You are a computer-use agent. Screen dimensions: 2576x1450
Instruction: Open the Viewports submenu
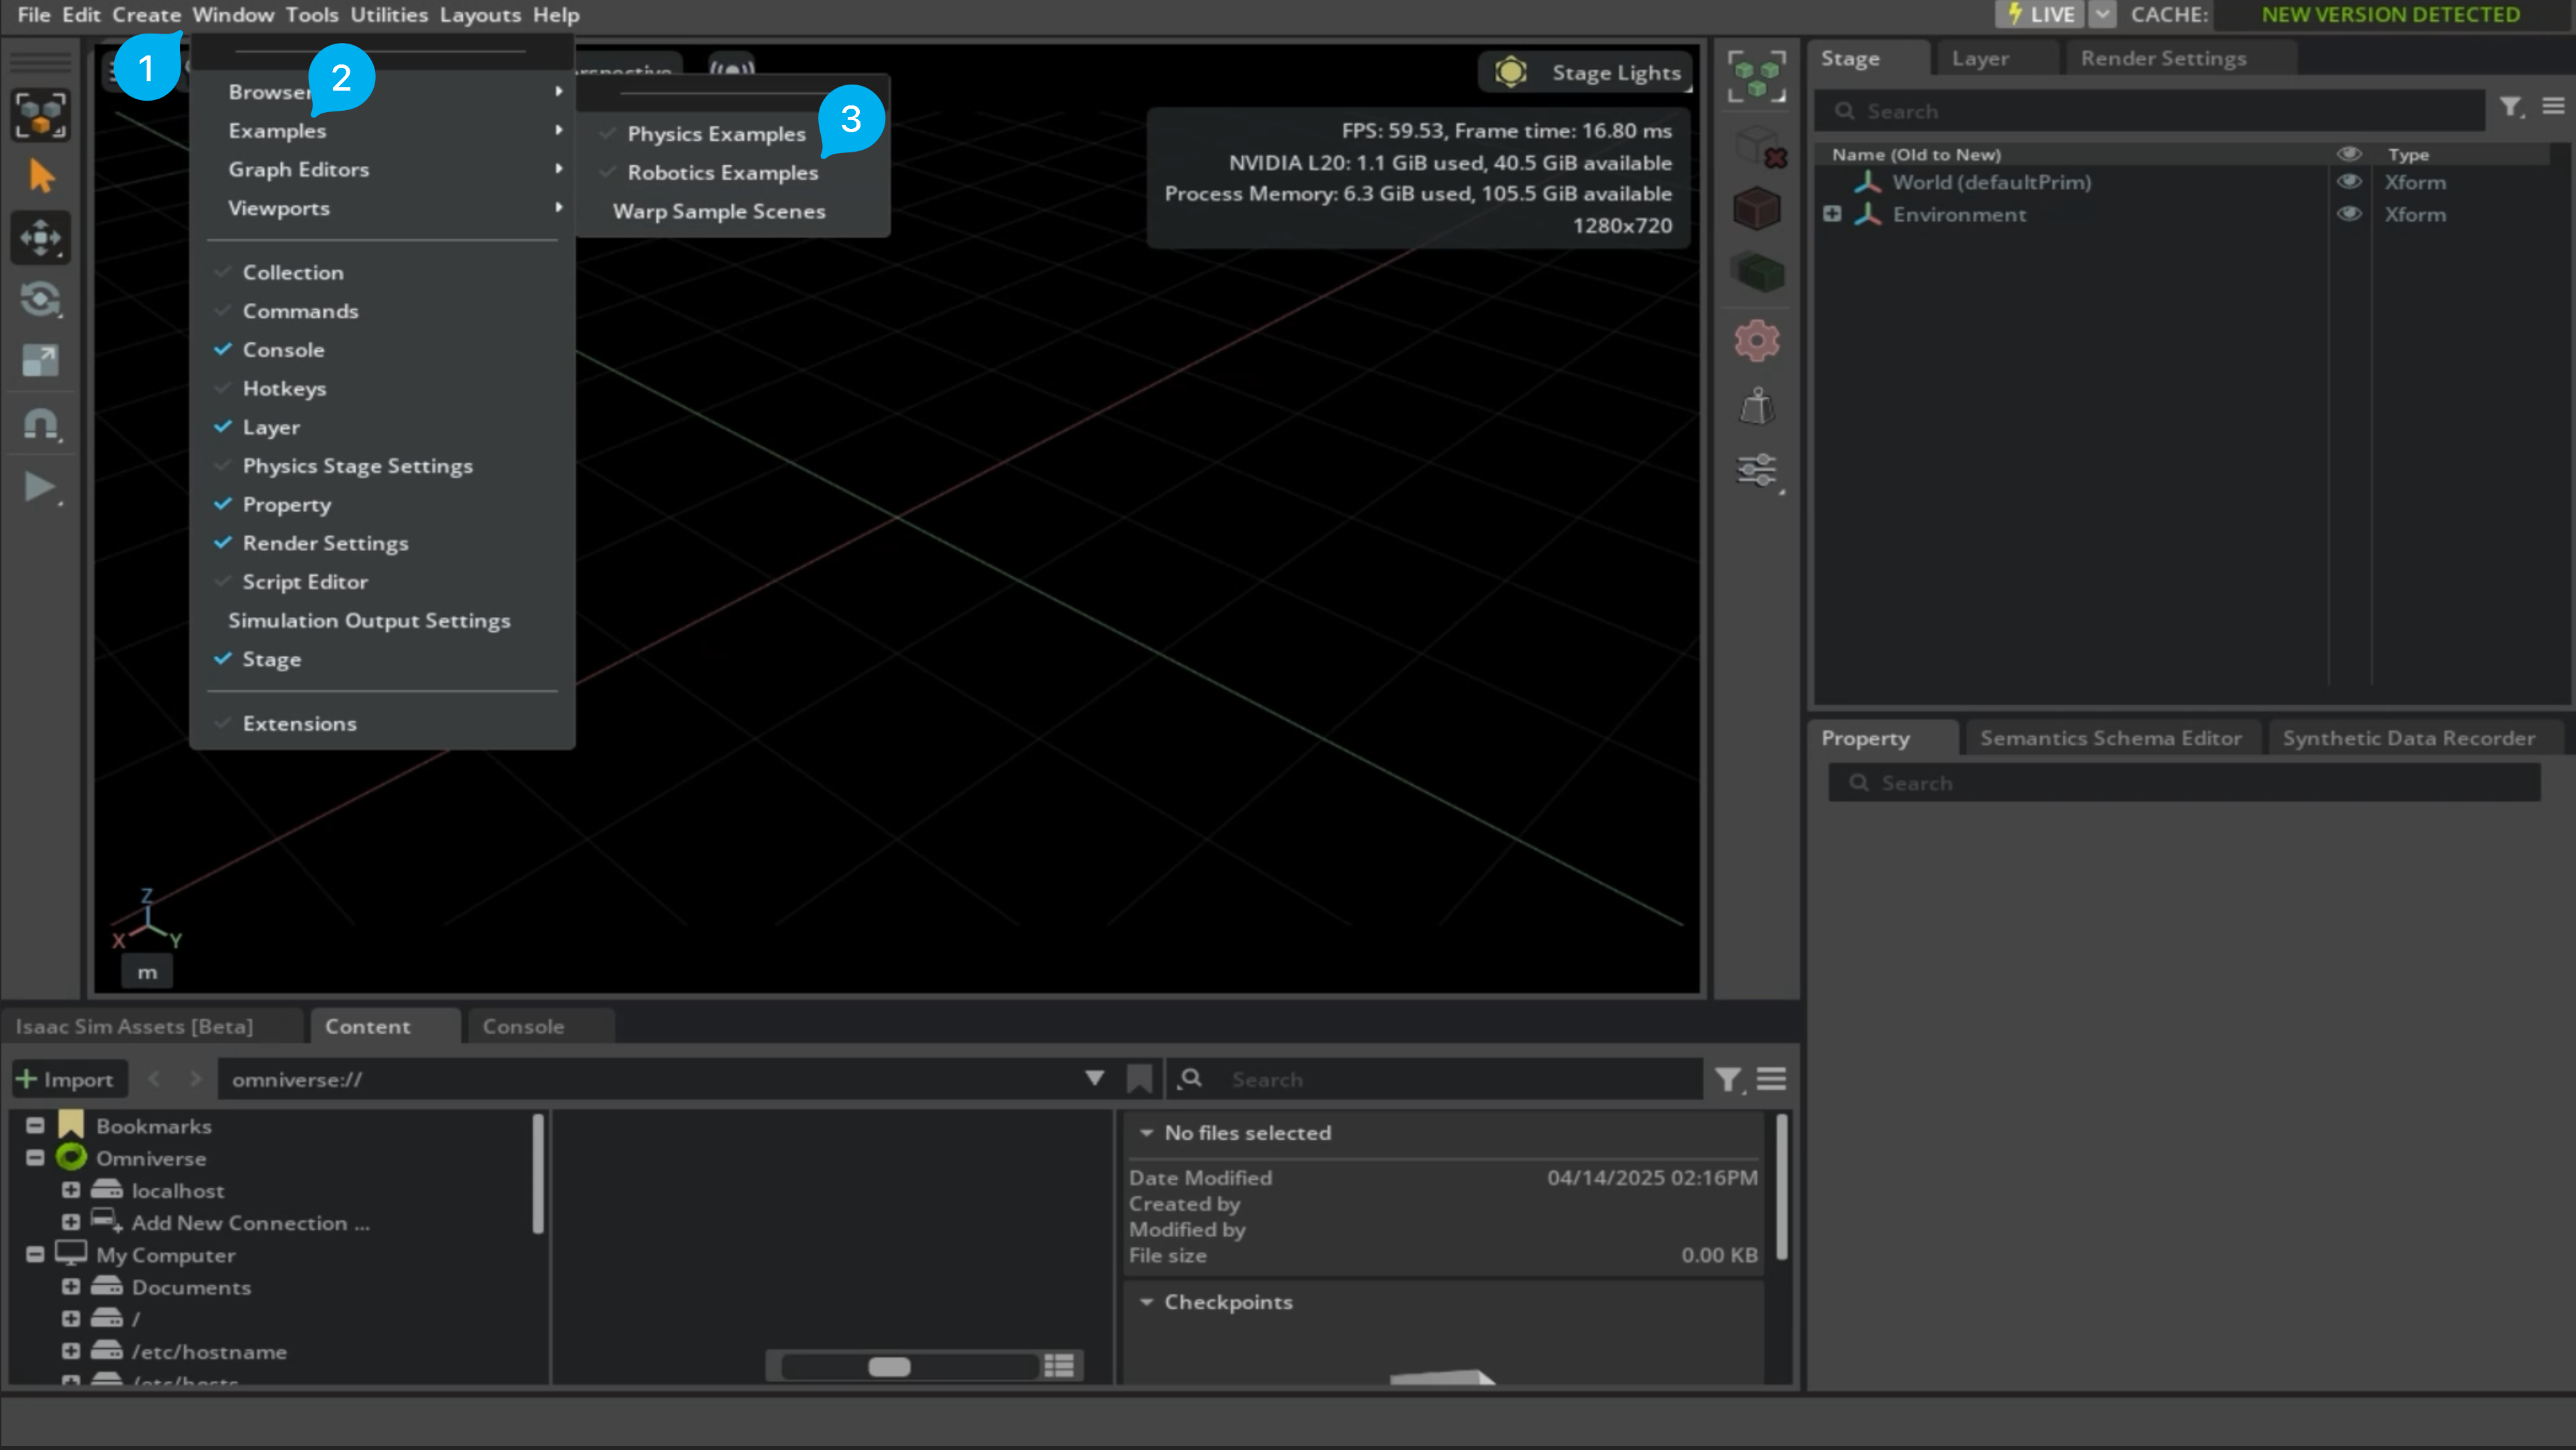click(382, 208)
